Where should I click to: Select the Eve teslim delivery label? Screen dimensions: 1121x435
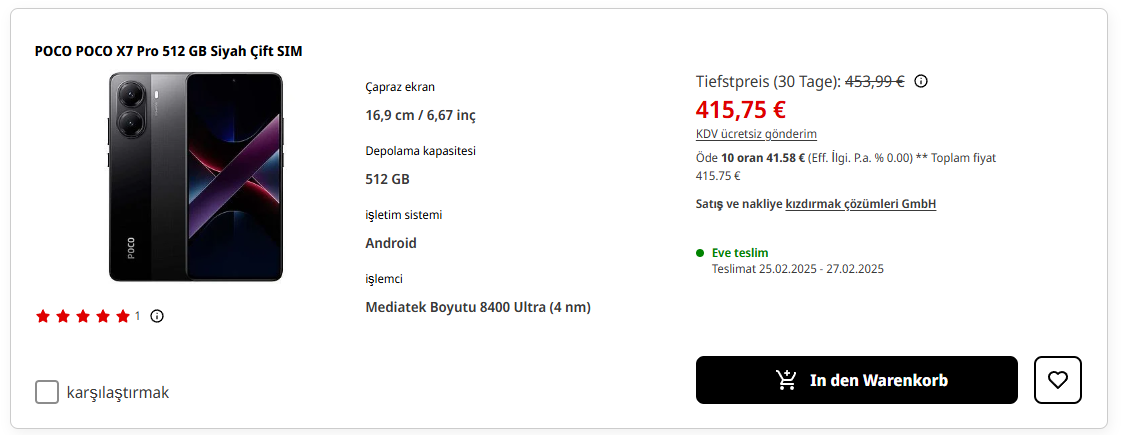tap(740, 253)
